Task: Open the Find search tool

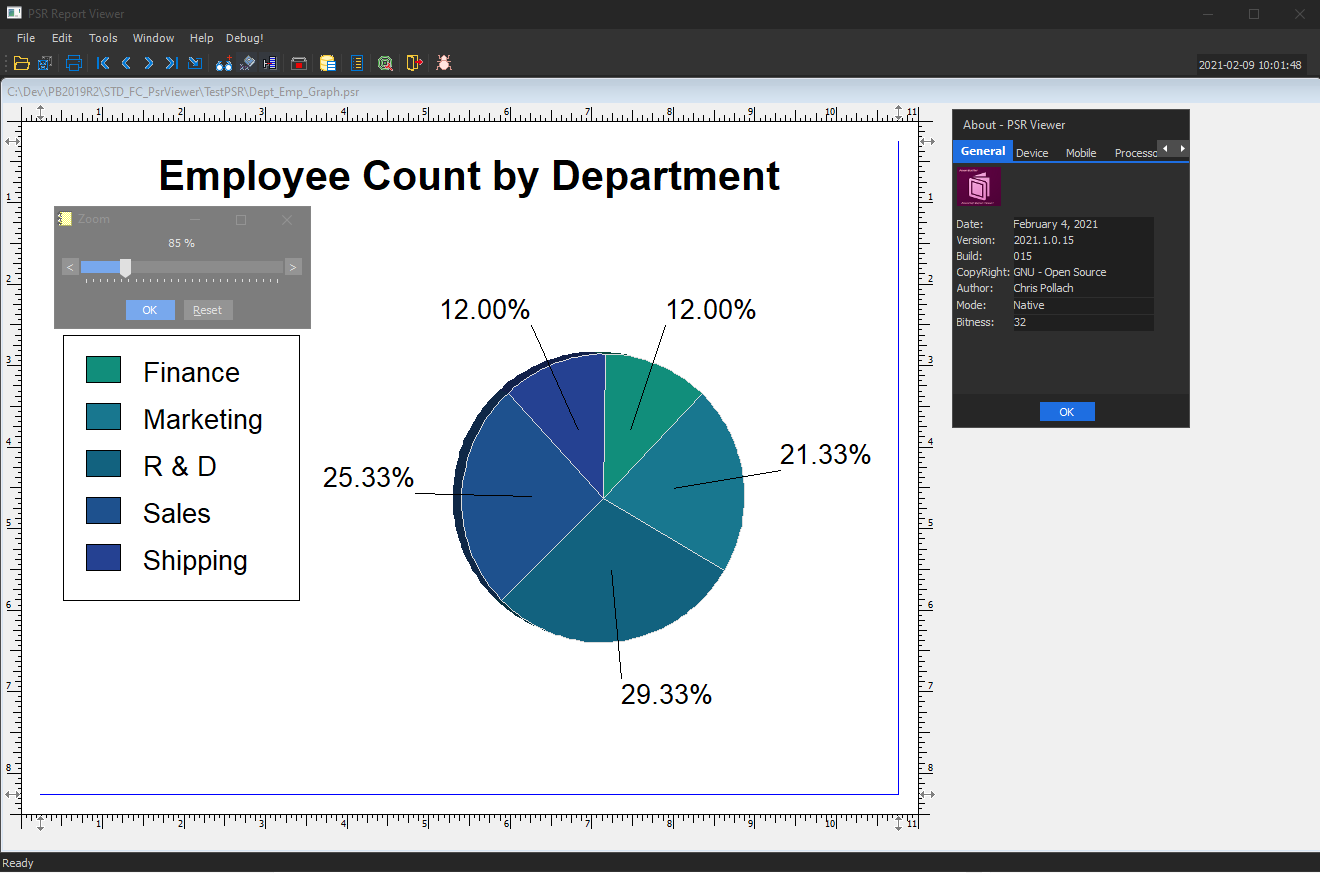Action: tap(223, 63)
